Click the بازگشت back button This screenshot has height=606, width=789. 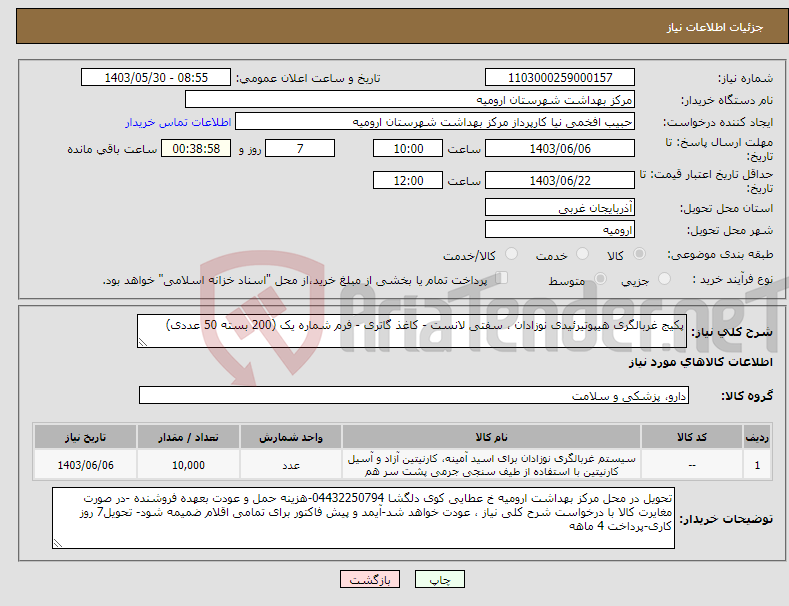370,579
